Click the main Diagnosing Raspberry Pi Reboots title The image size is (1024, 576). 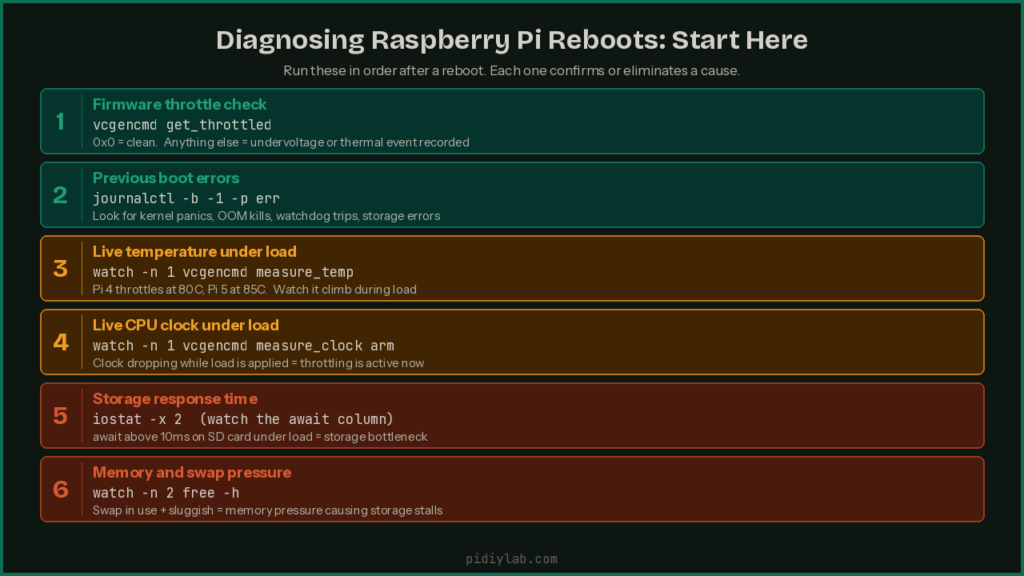coord(512,40)
